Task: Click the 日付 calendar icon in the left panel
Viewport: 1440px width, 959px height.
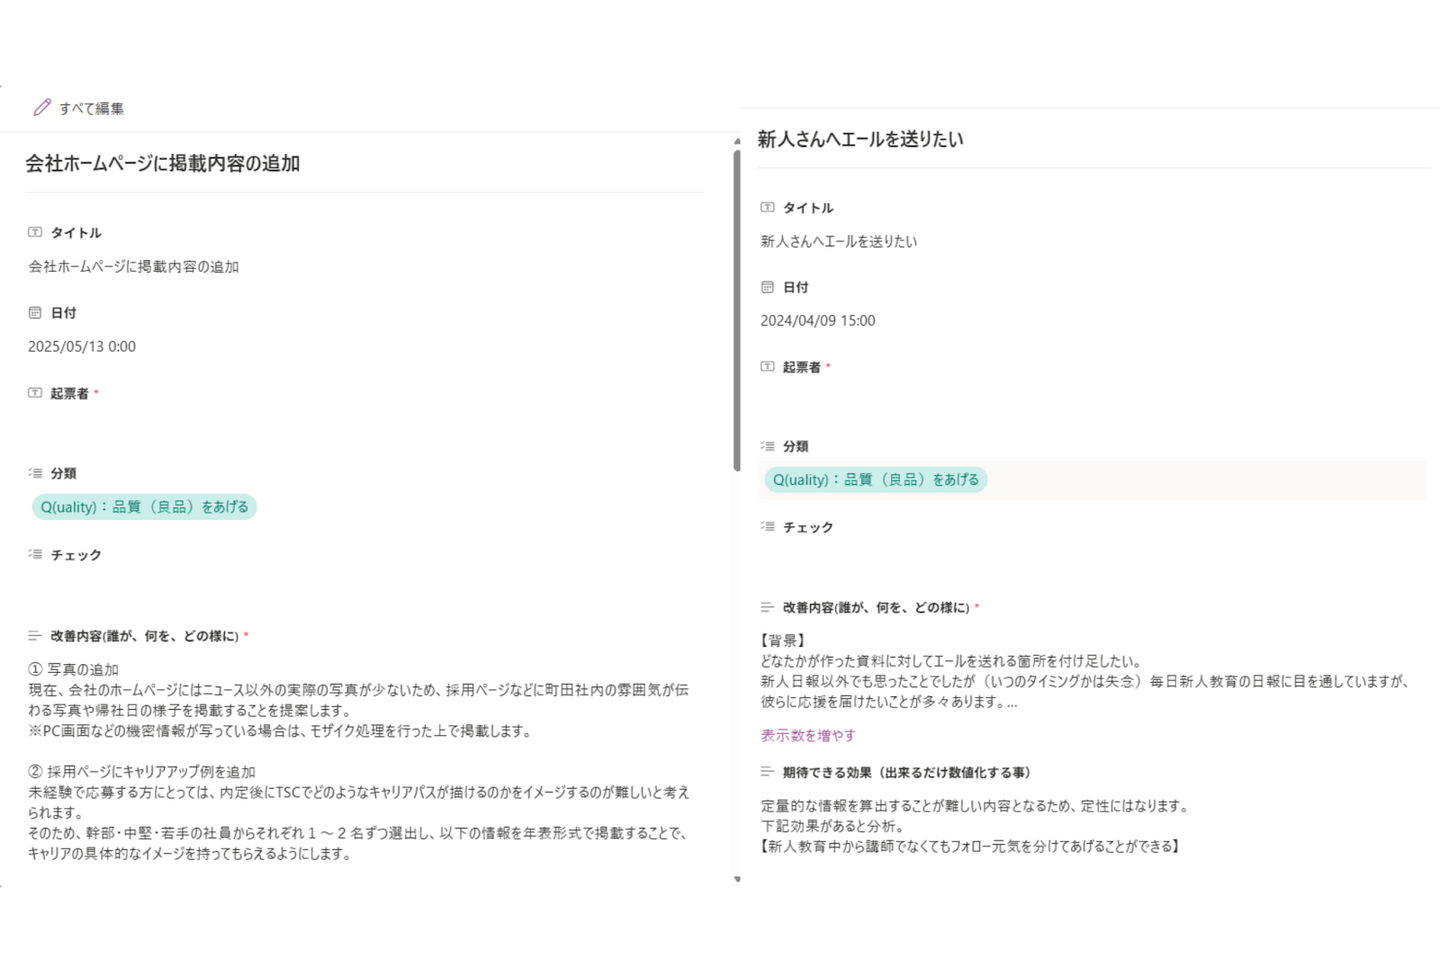Action: [x=35, y=312]
